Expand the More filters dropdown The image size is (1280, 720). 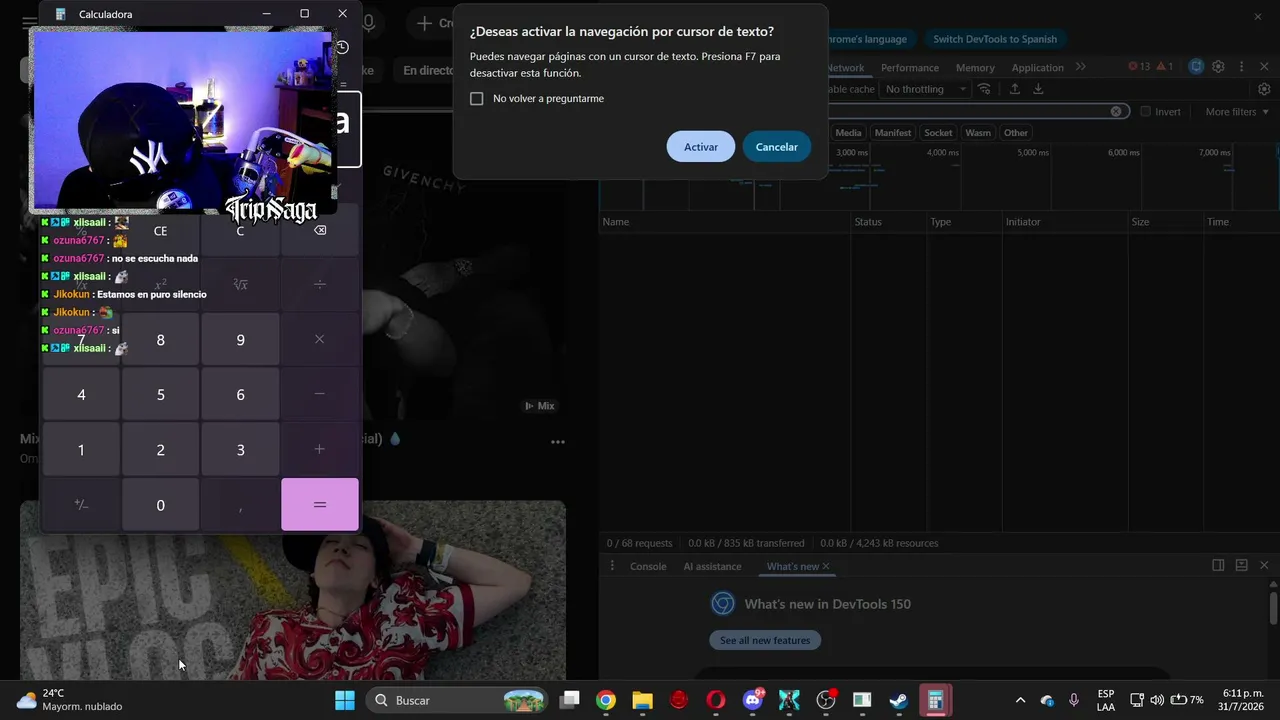[x=1236, y=112]
